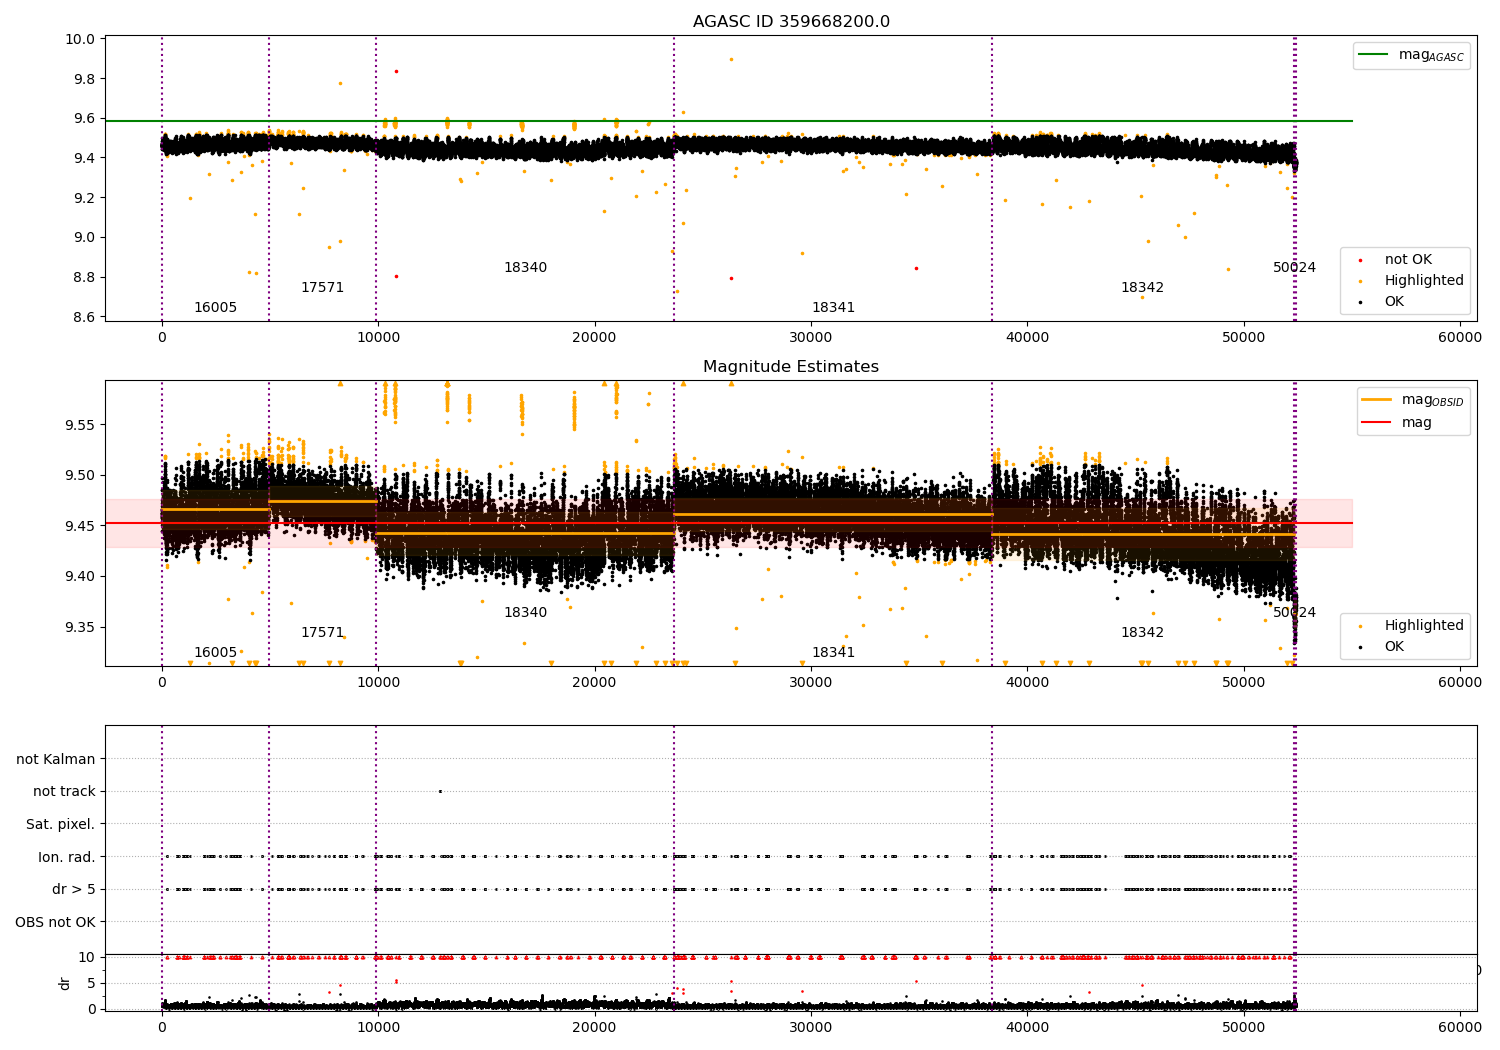Click the 9.45 y-axis tick label
This screenshot has width=1500, height=1050.
coord(82,526)
